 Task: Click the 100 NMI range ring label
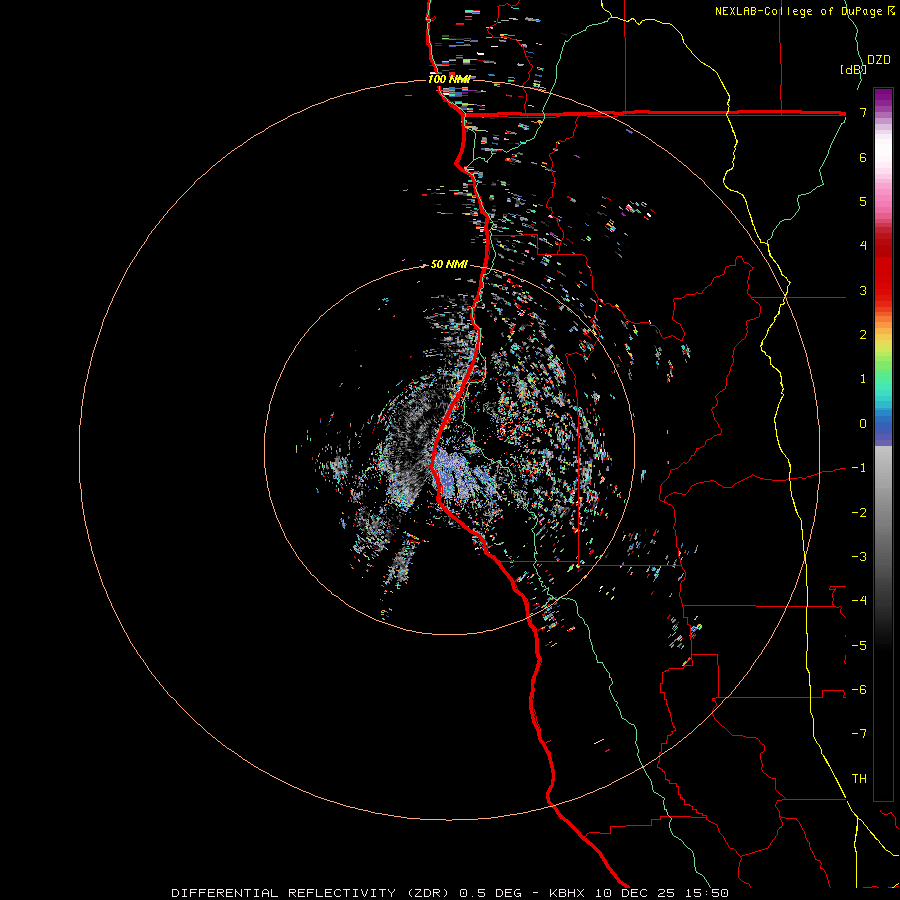(x=449, y=79)
